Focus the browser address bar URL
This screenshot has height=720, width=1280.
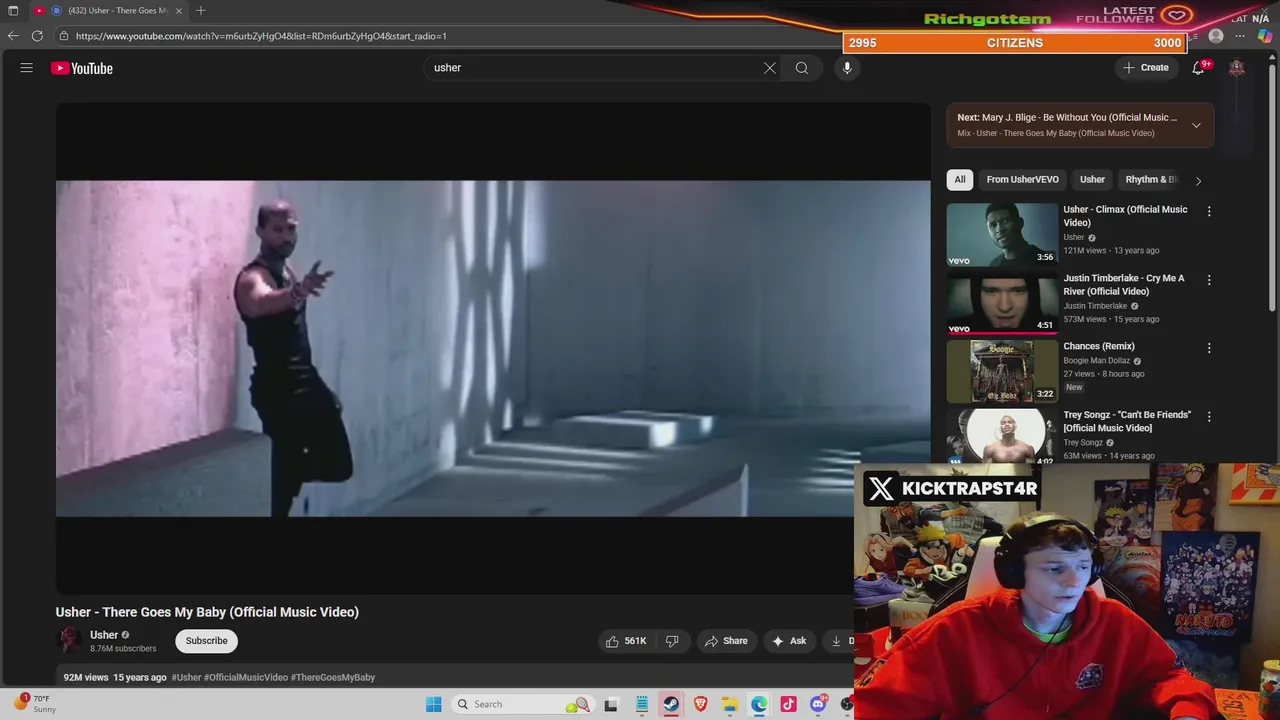tap(261, 36)
